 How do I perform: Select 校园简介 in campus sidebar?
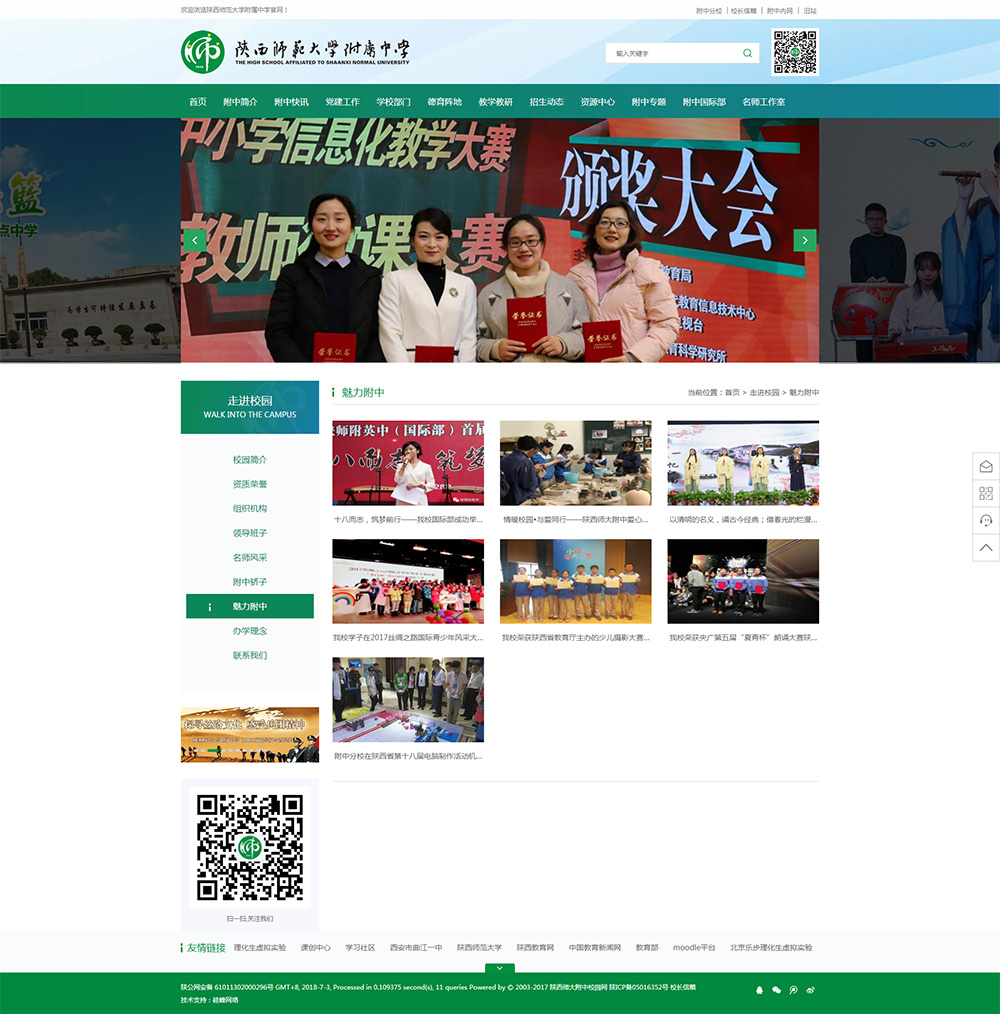250,460
